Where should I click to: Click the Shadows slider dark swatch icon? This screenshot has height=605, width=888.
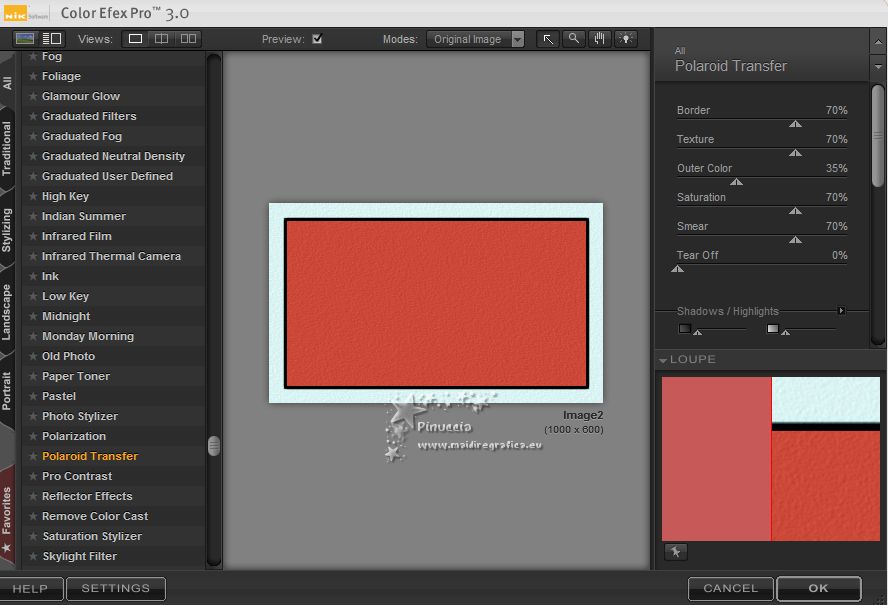click(685, 329)
